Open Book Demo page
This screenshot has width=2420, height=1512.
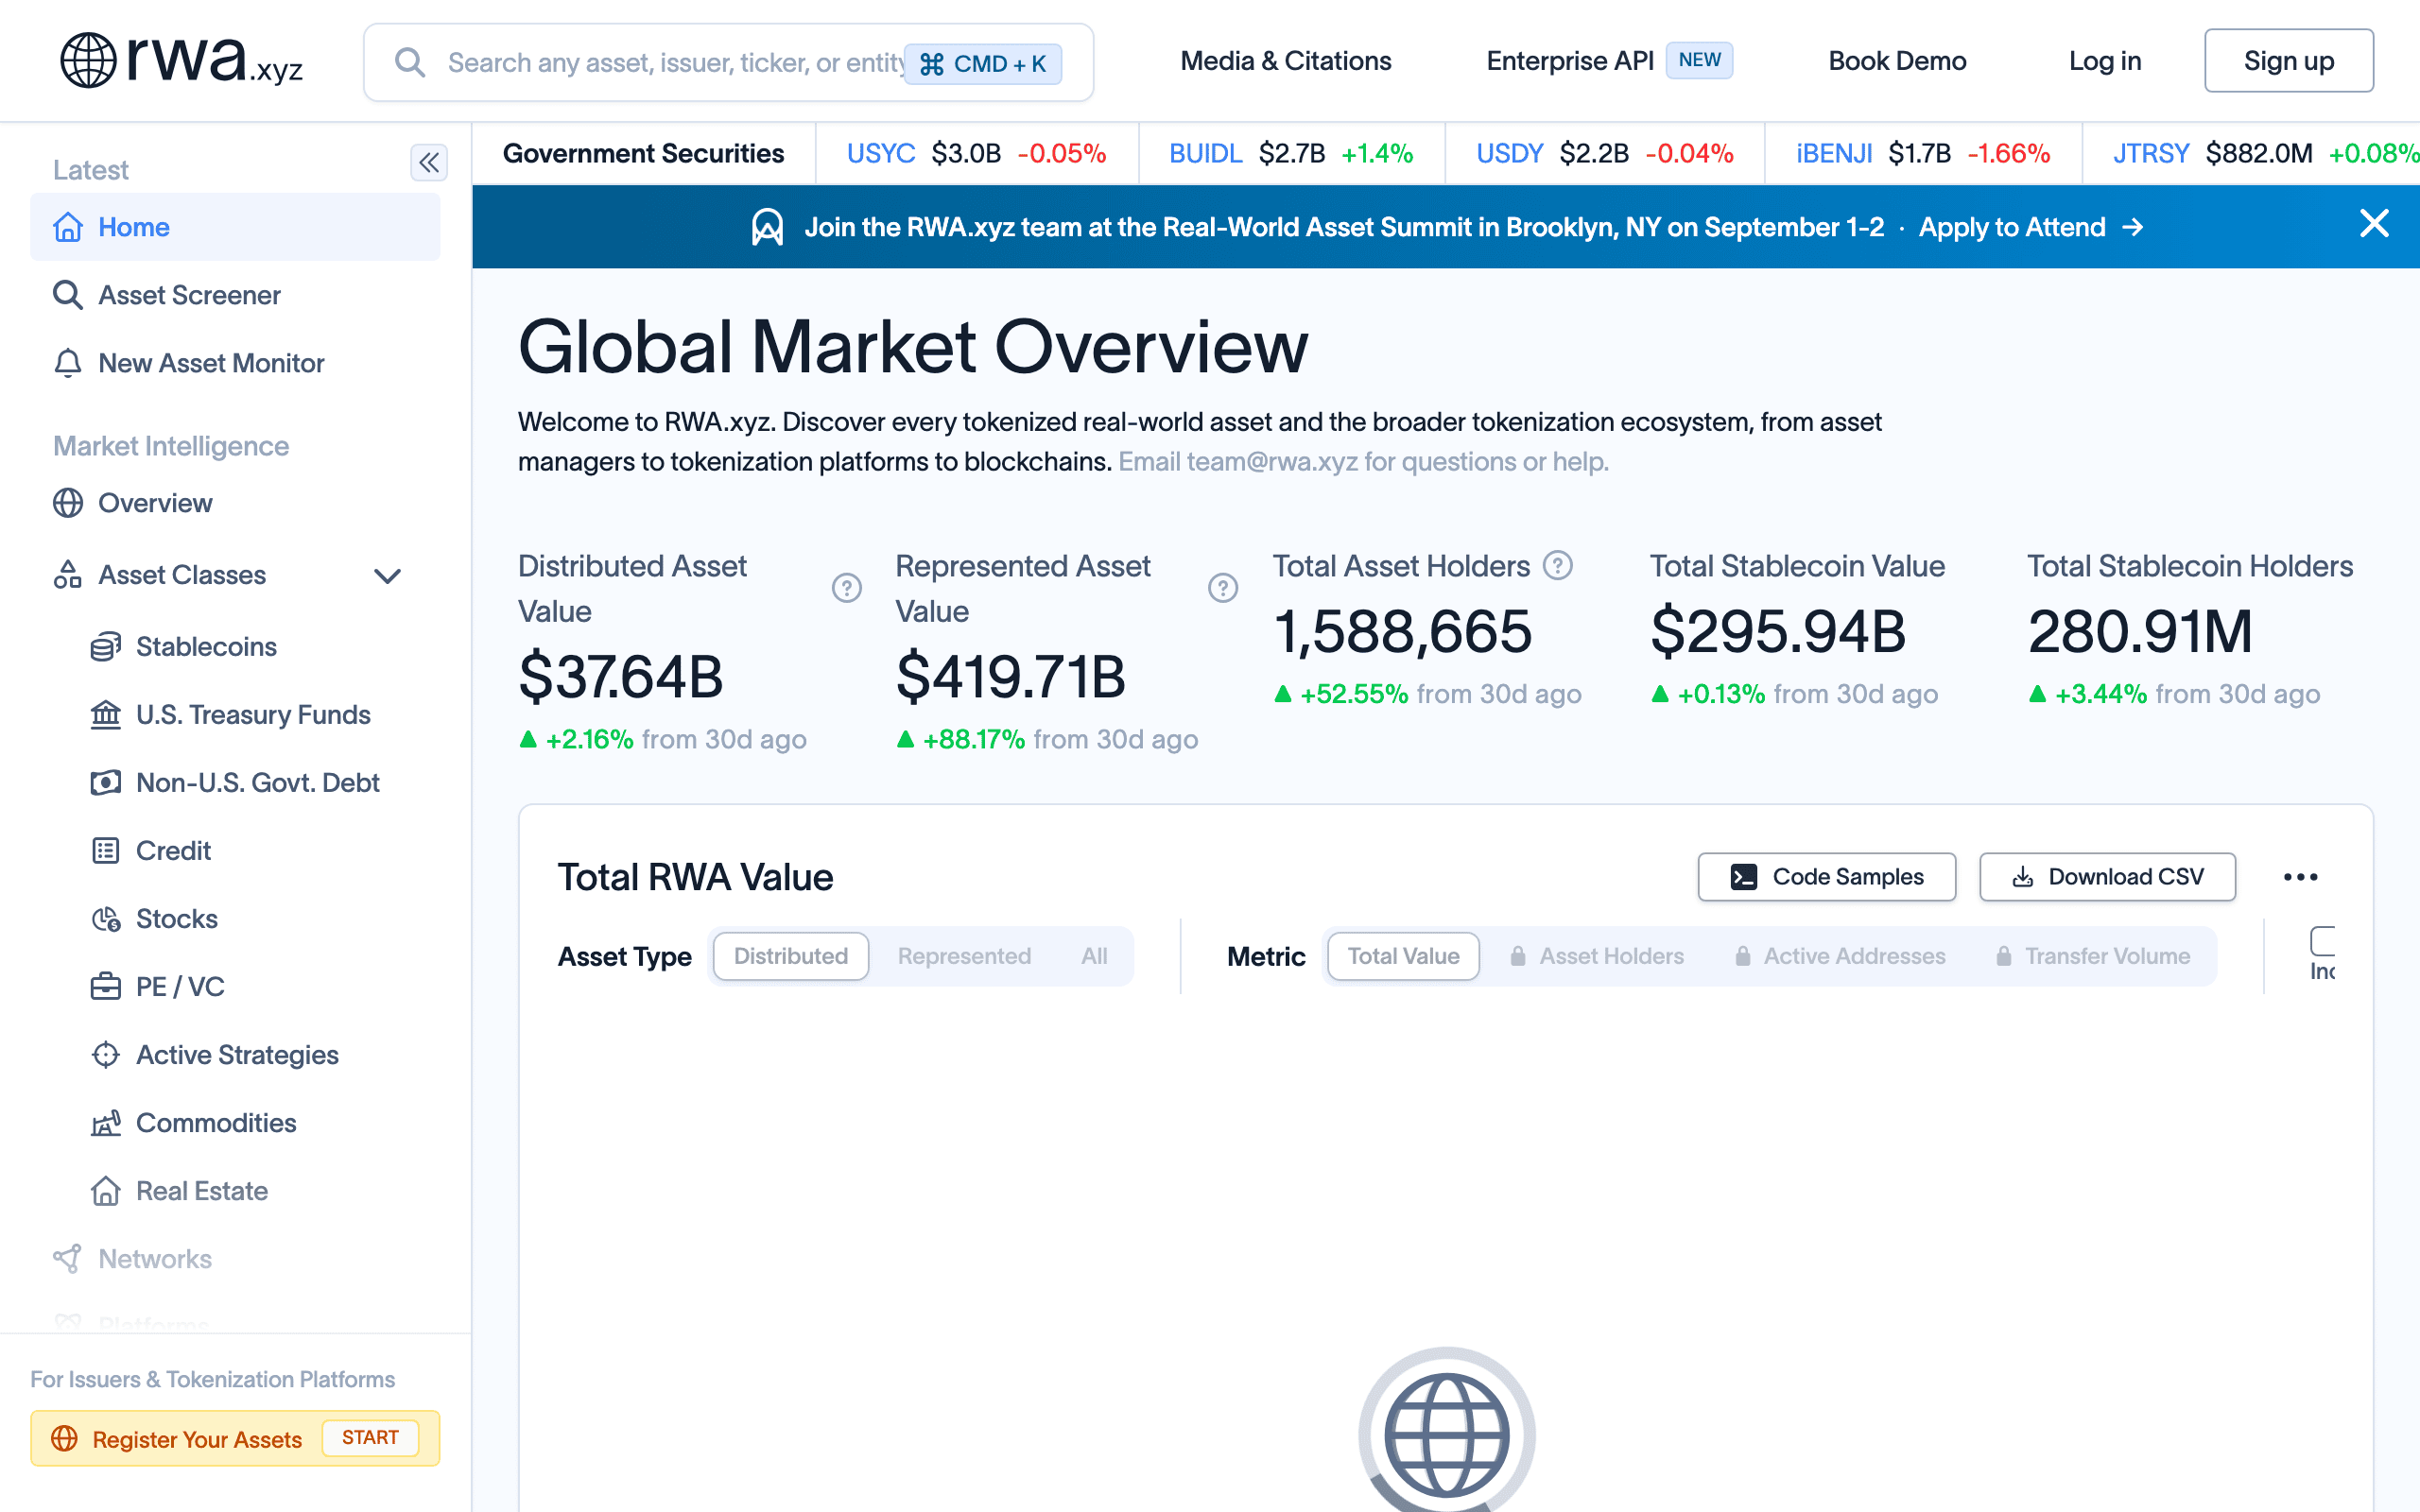(1897, 61)
